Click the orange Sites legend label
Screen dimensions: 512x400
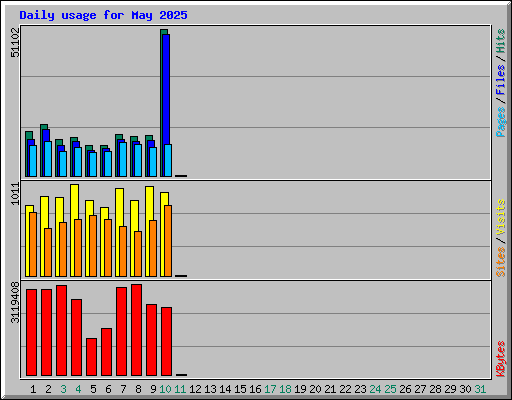click(x=500, y=262)
